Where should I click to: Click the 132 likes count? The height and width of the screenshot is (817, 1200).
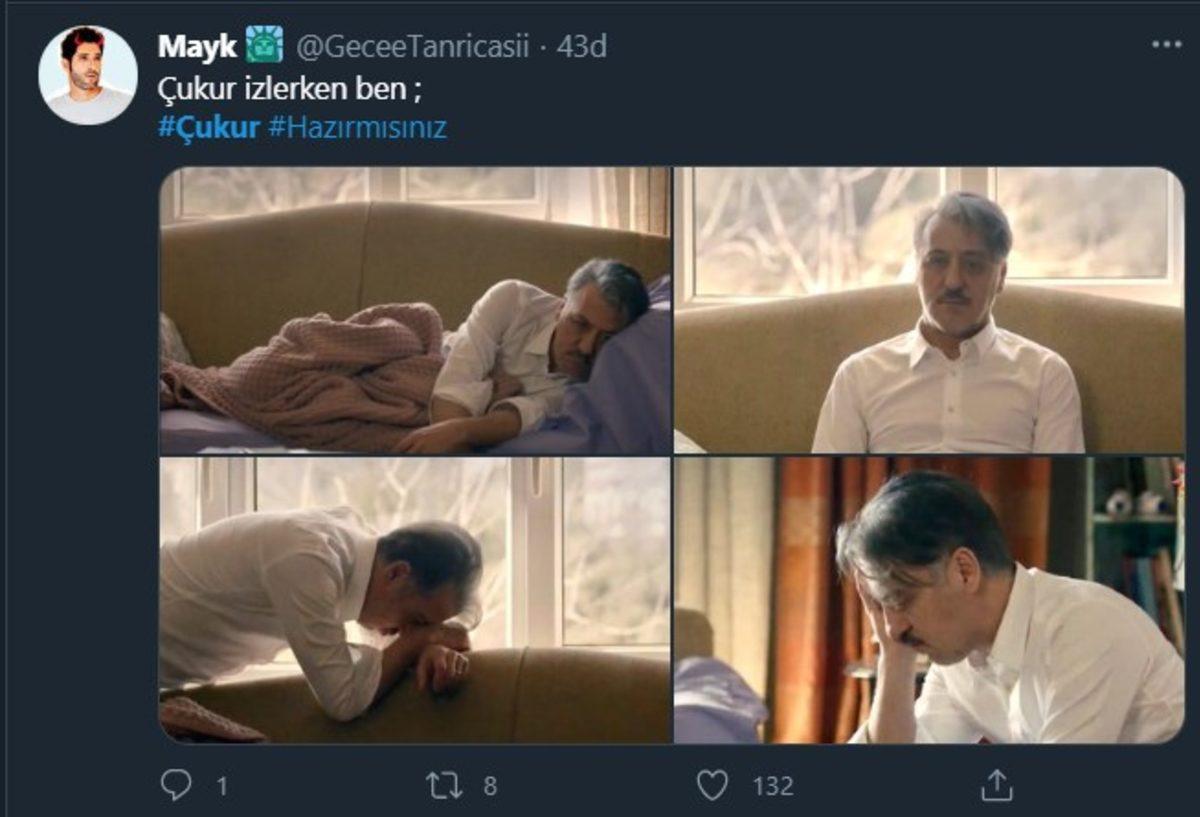[773, 786]
